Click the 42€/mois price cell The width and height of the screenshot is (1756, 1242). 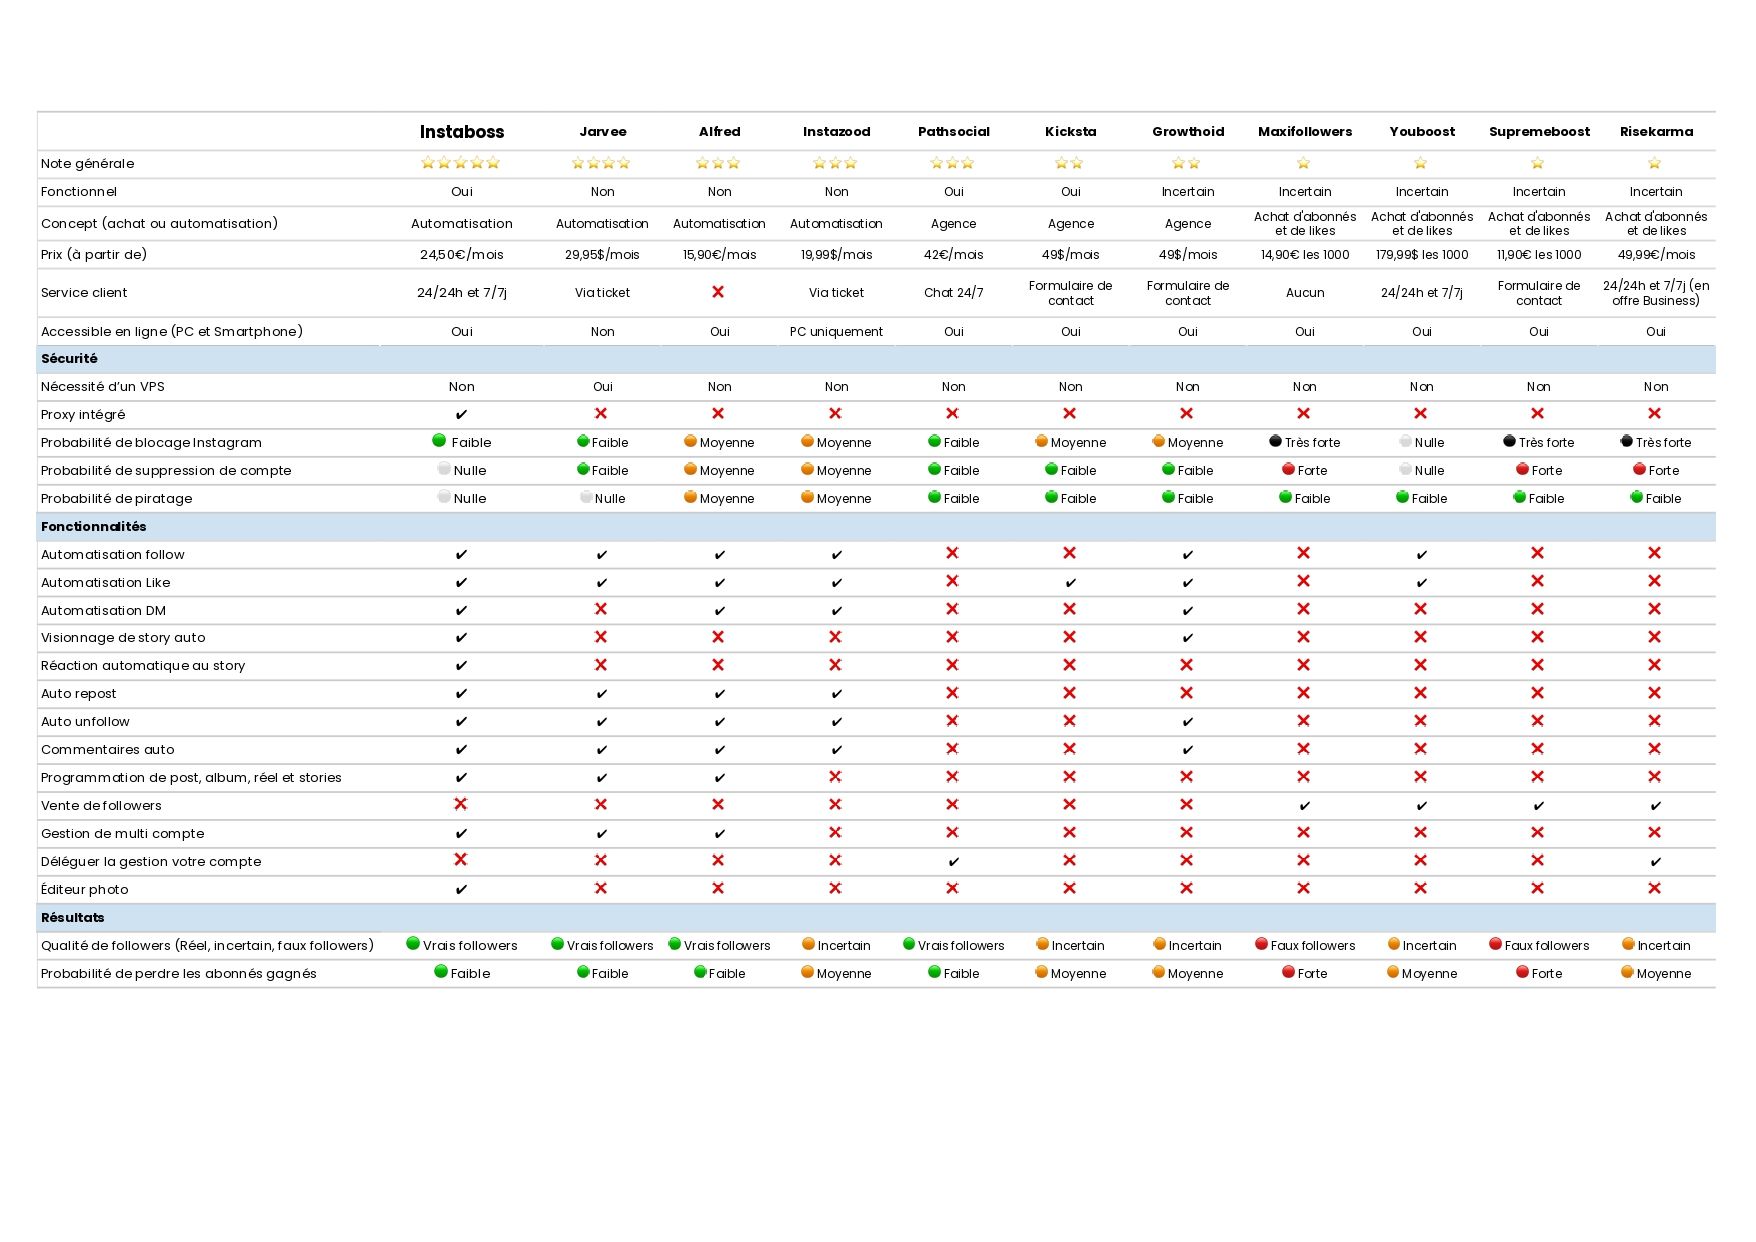(x=954, y=255)
